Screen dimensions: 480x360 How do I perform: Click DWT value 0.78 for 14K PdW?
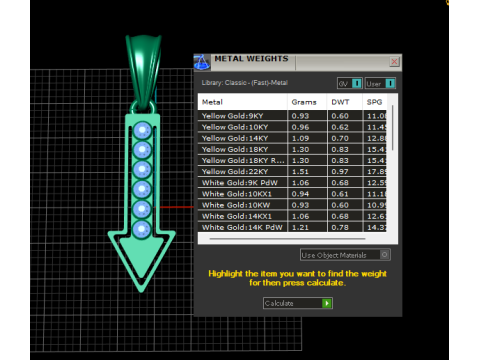pos(340,227)
